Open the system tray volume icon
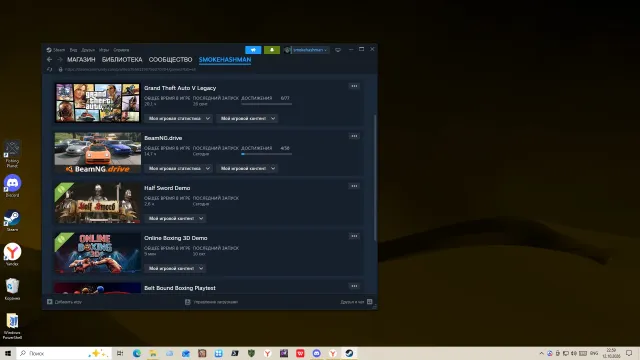Screen dimensions: 640x360 coord(574,353)
